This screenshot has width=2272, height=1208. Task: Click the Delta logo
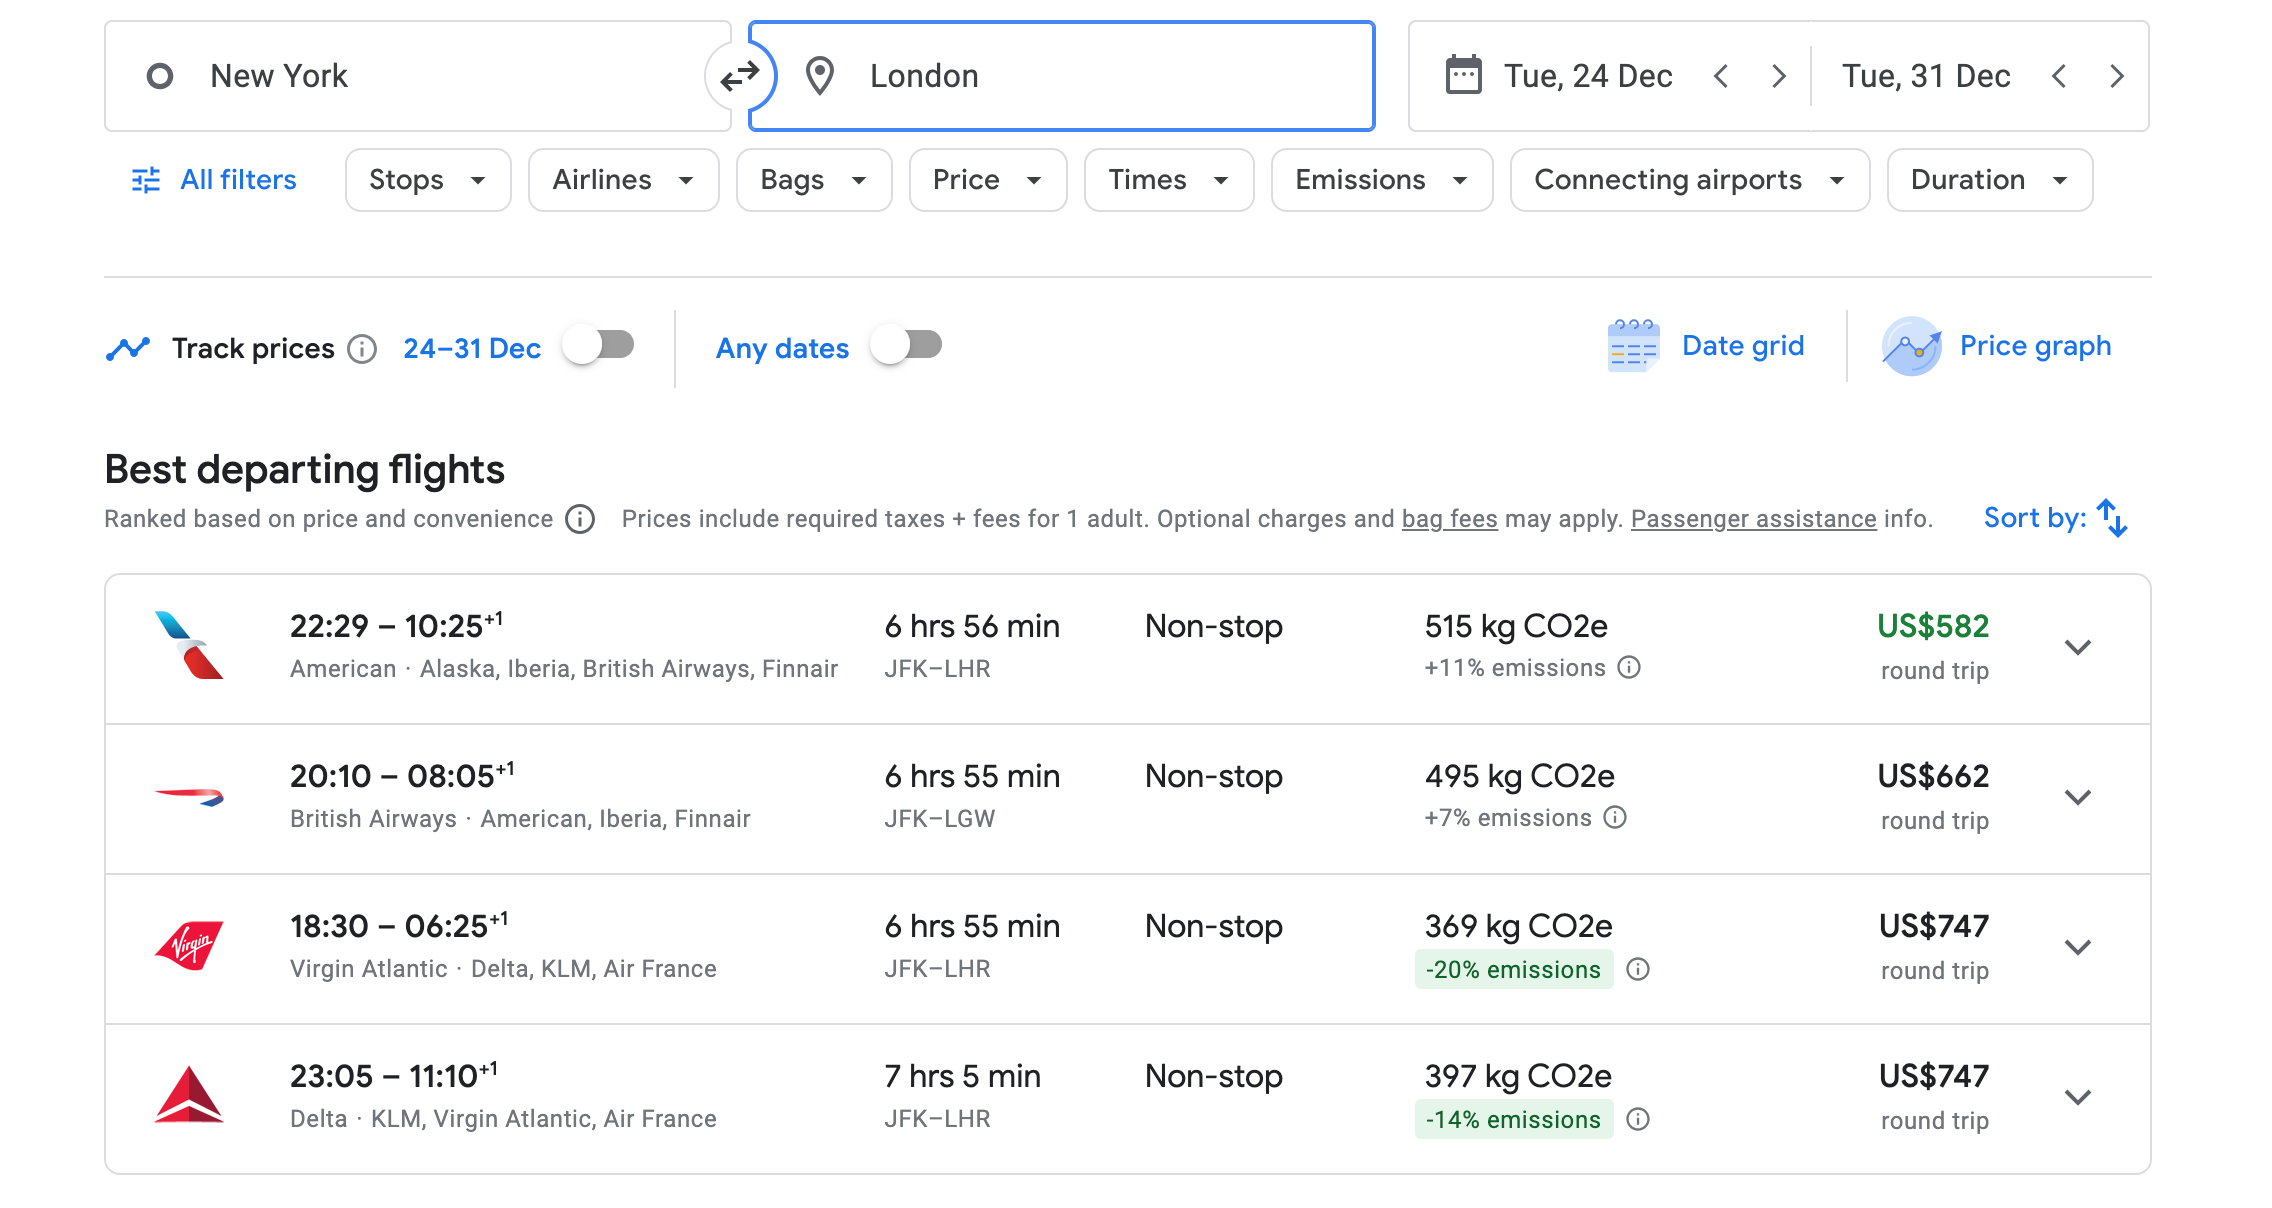point(189,1096)
